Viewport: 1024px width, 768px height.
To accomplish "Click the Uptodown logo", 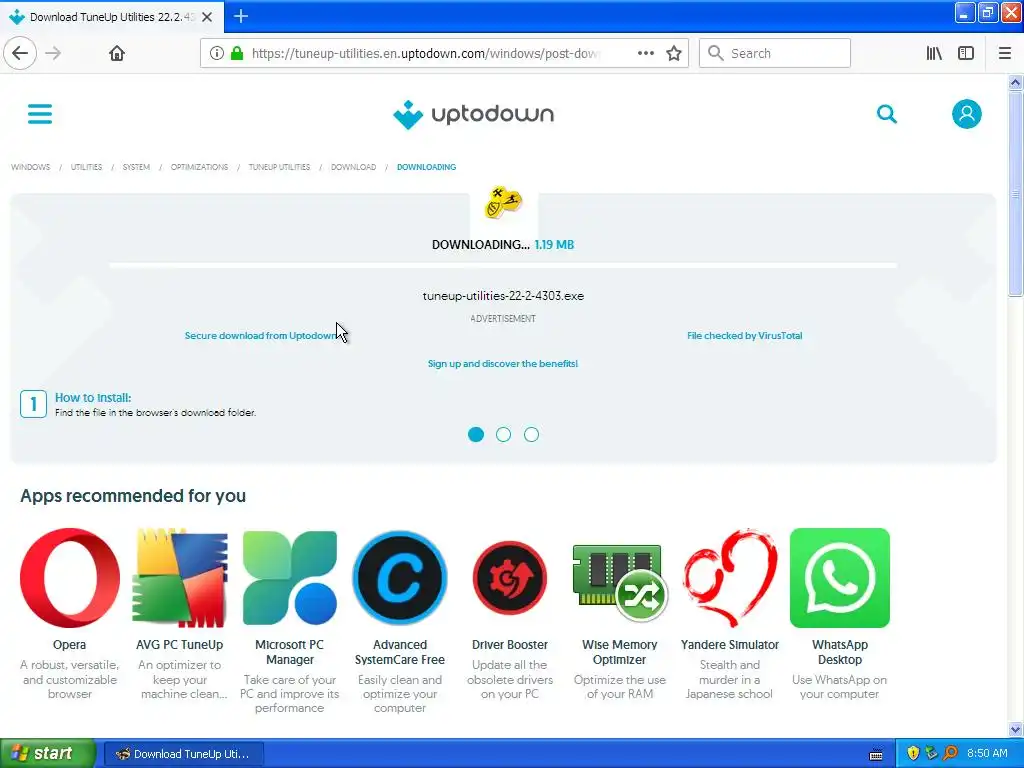I will pyautogui.click(x=473, y=114).
